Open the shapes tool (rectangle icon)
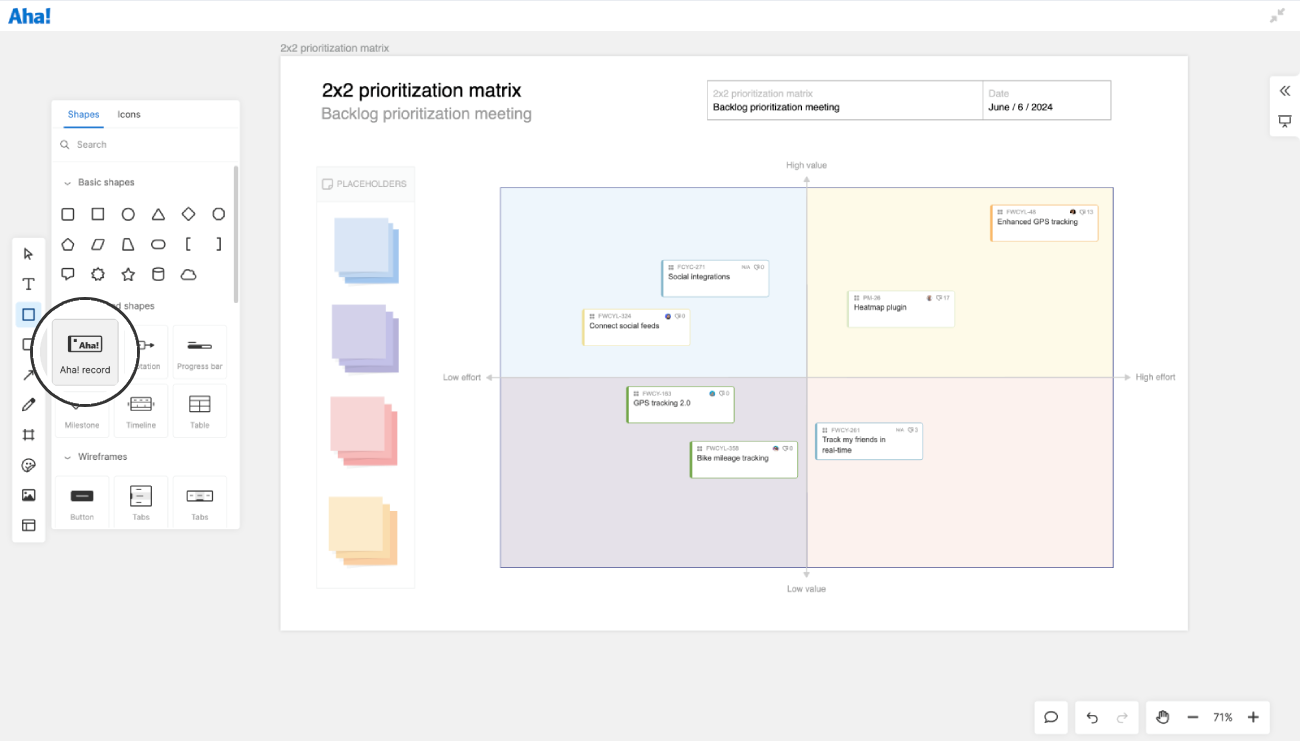Image resolution: width=1300 pixels, height=741 pixels. pos(28,314)
